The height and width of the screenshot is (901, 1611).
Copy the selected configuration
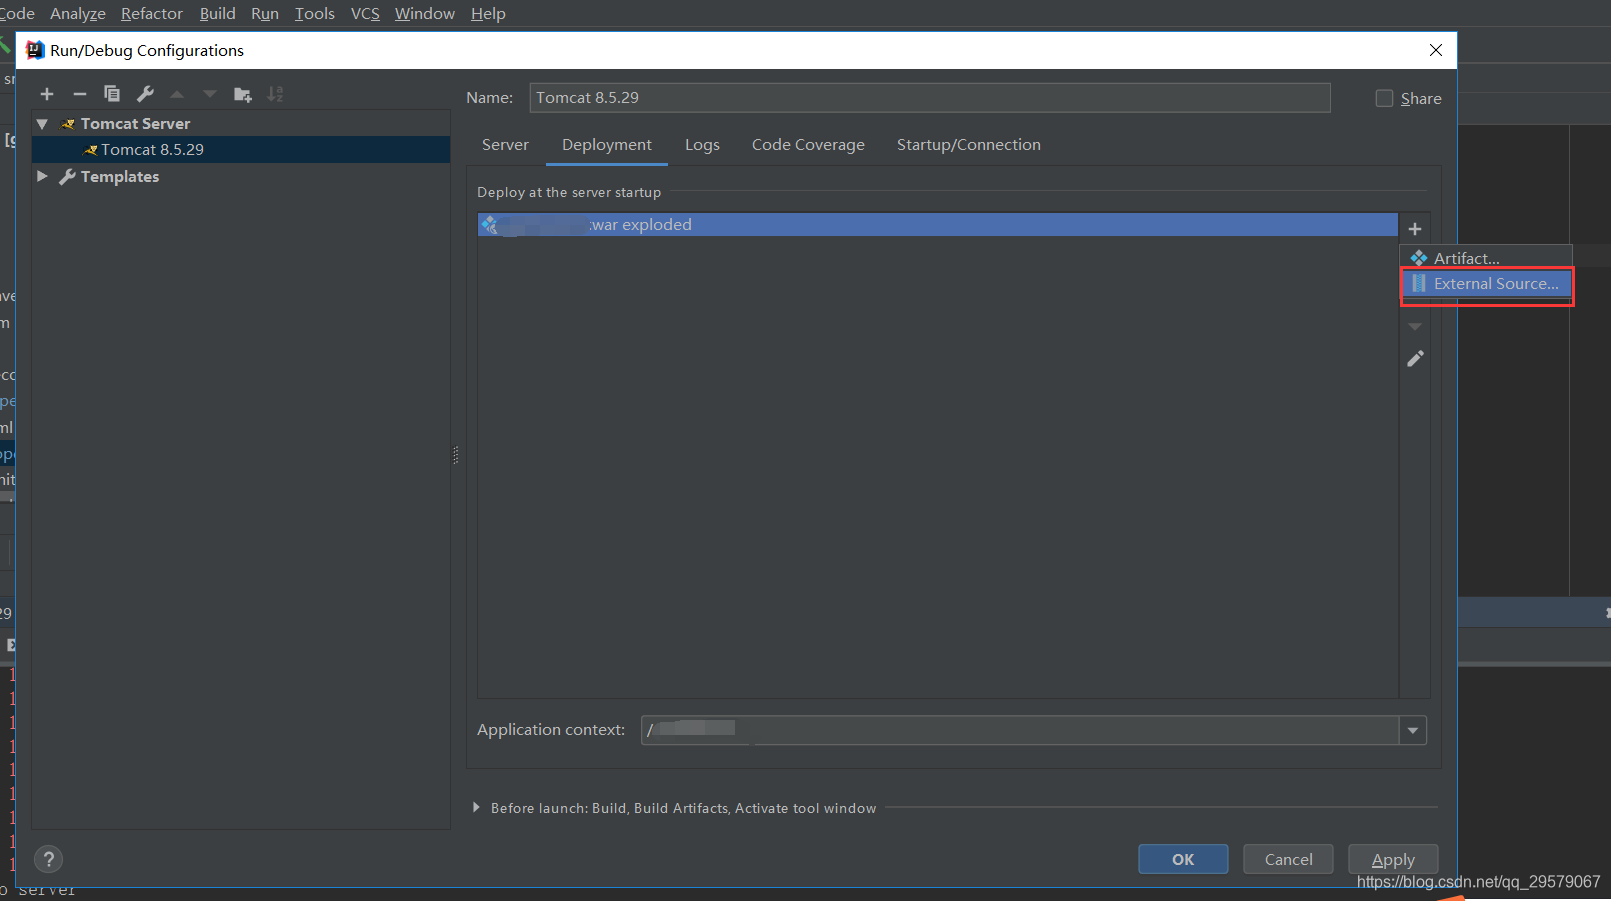[x=112, y=94]
